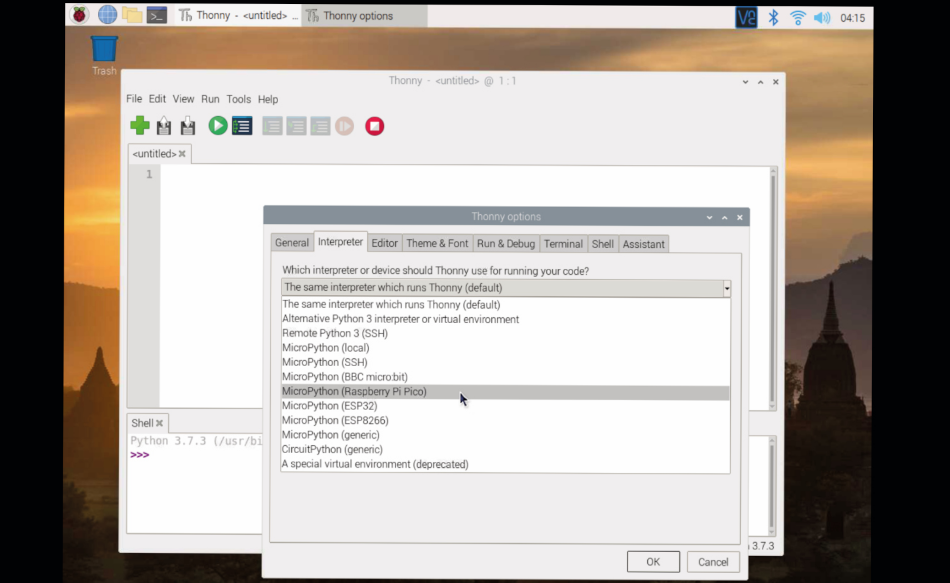Open the Edit menu
Screen dimensions: 950x583
tap(157, 99)
